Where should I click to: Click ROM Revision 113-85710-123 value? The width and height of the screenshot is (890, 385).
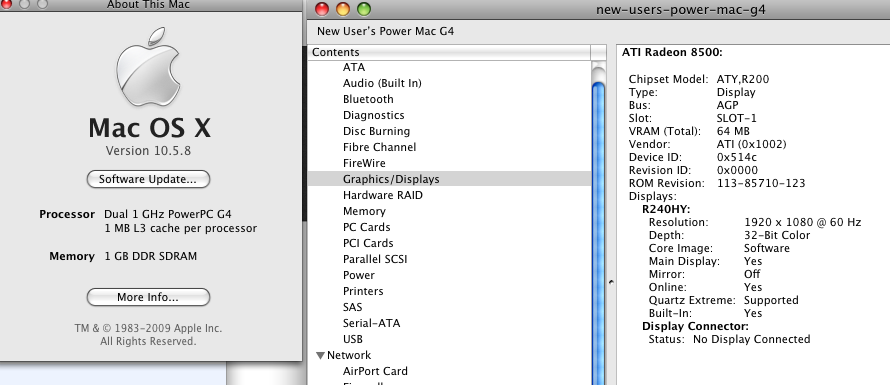click(761, 183)
